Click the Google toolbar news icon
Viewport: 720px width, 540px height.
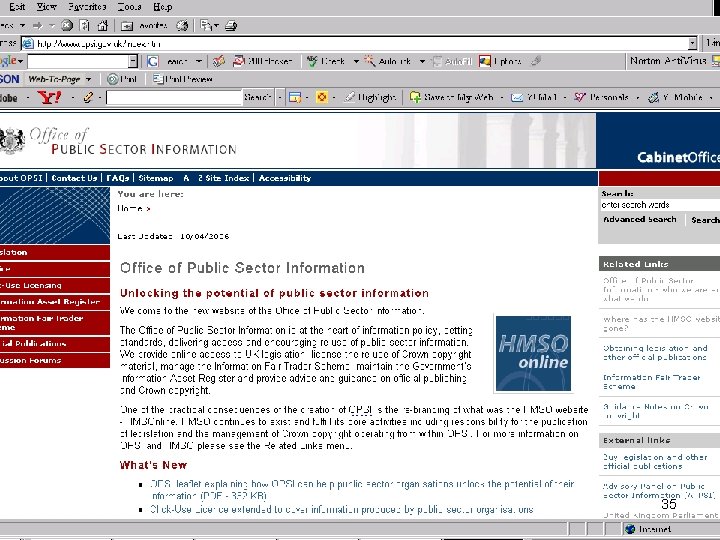tap(219, 61)
